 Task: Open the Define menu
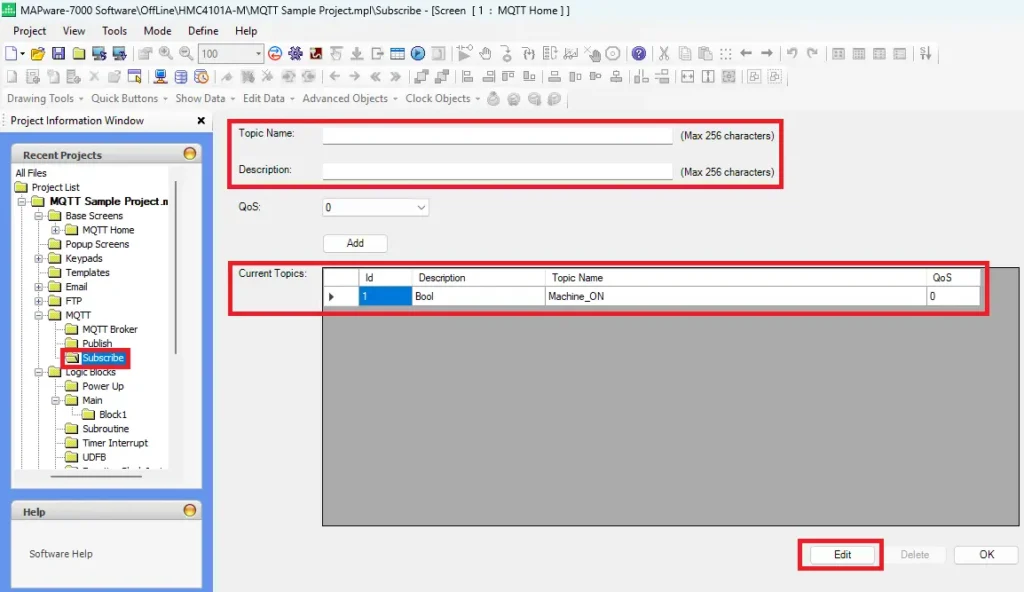pyautogui.click(x=202, y=30)
